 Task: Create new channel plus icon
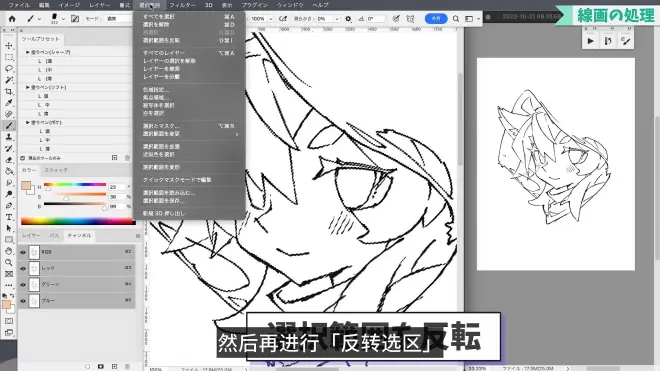pyautogui.click(x=114, y=366)
